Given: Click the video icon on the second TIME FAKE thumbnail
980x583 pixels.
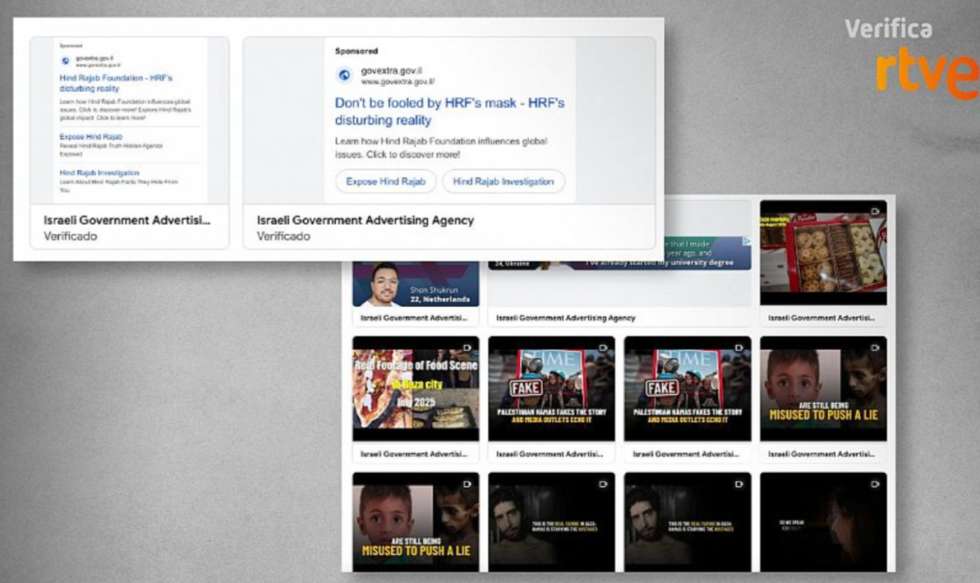Looking at the screenshot, I should pos(739,347).
